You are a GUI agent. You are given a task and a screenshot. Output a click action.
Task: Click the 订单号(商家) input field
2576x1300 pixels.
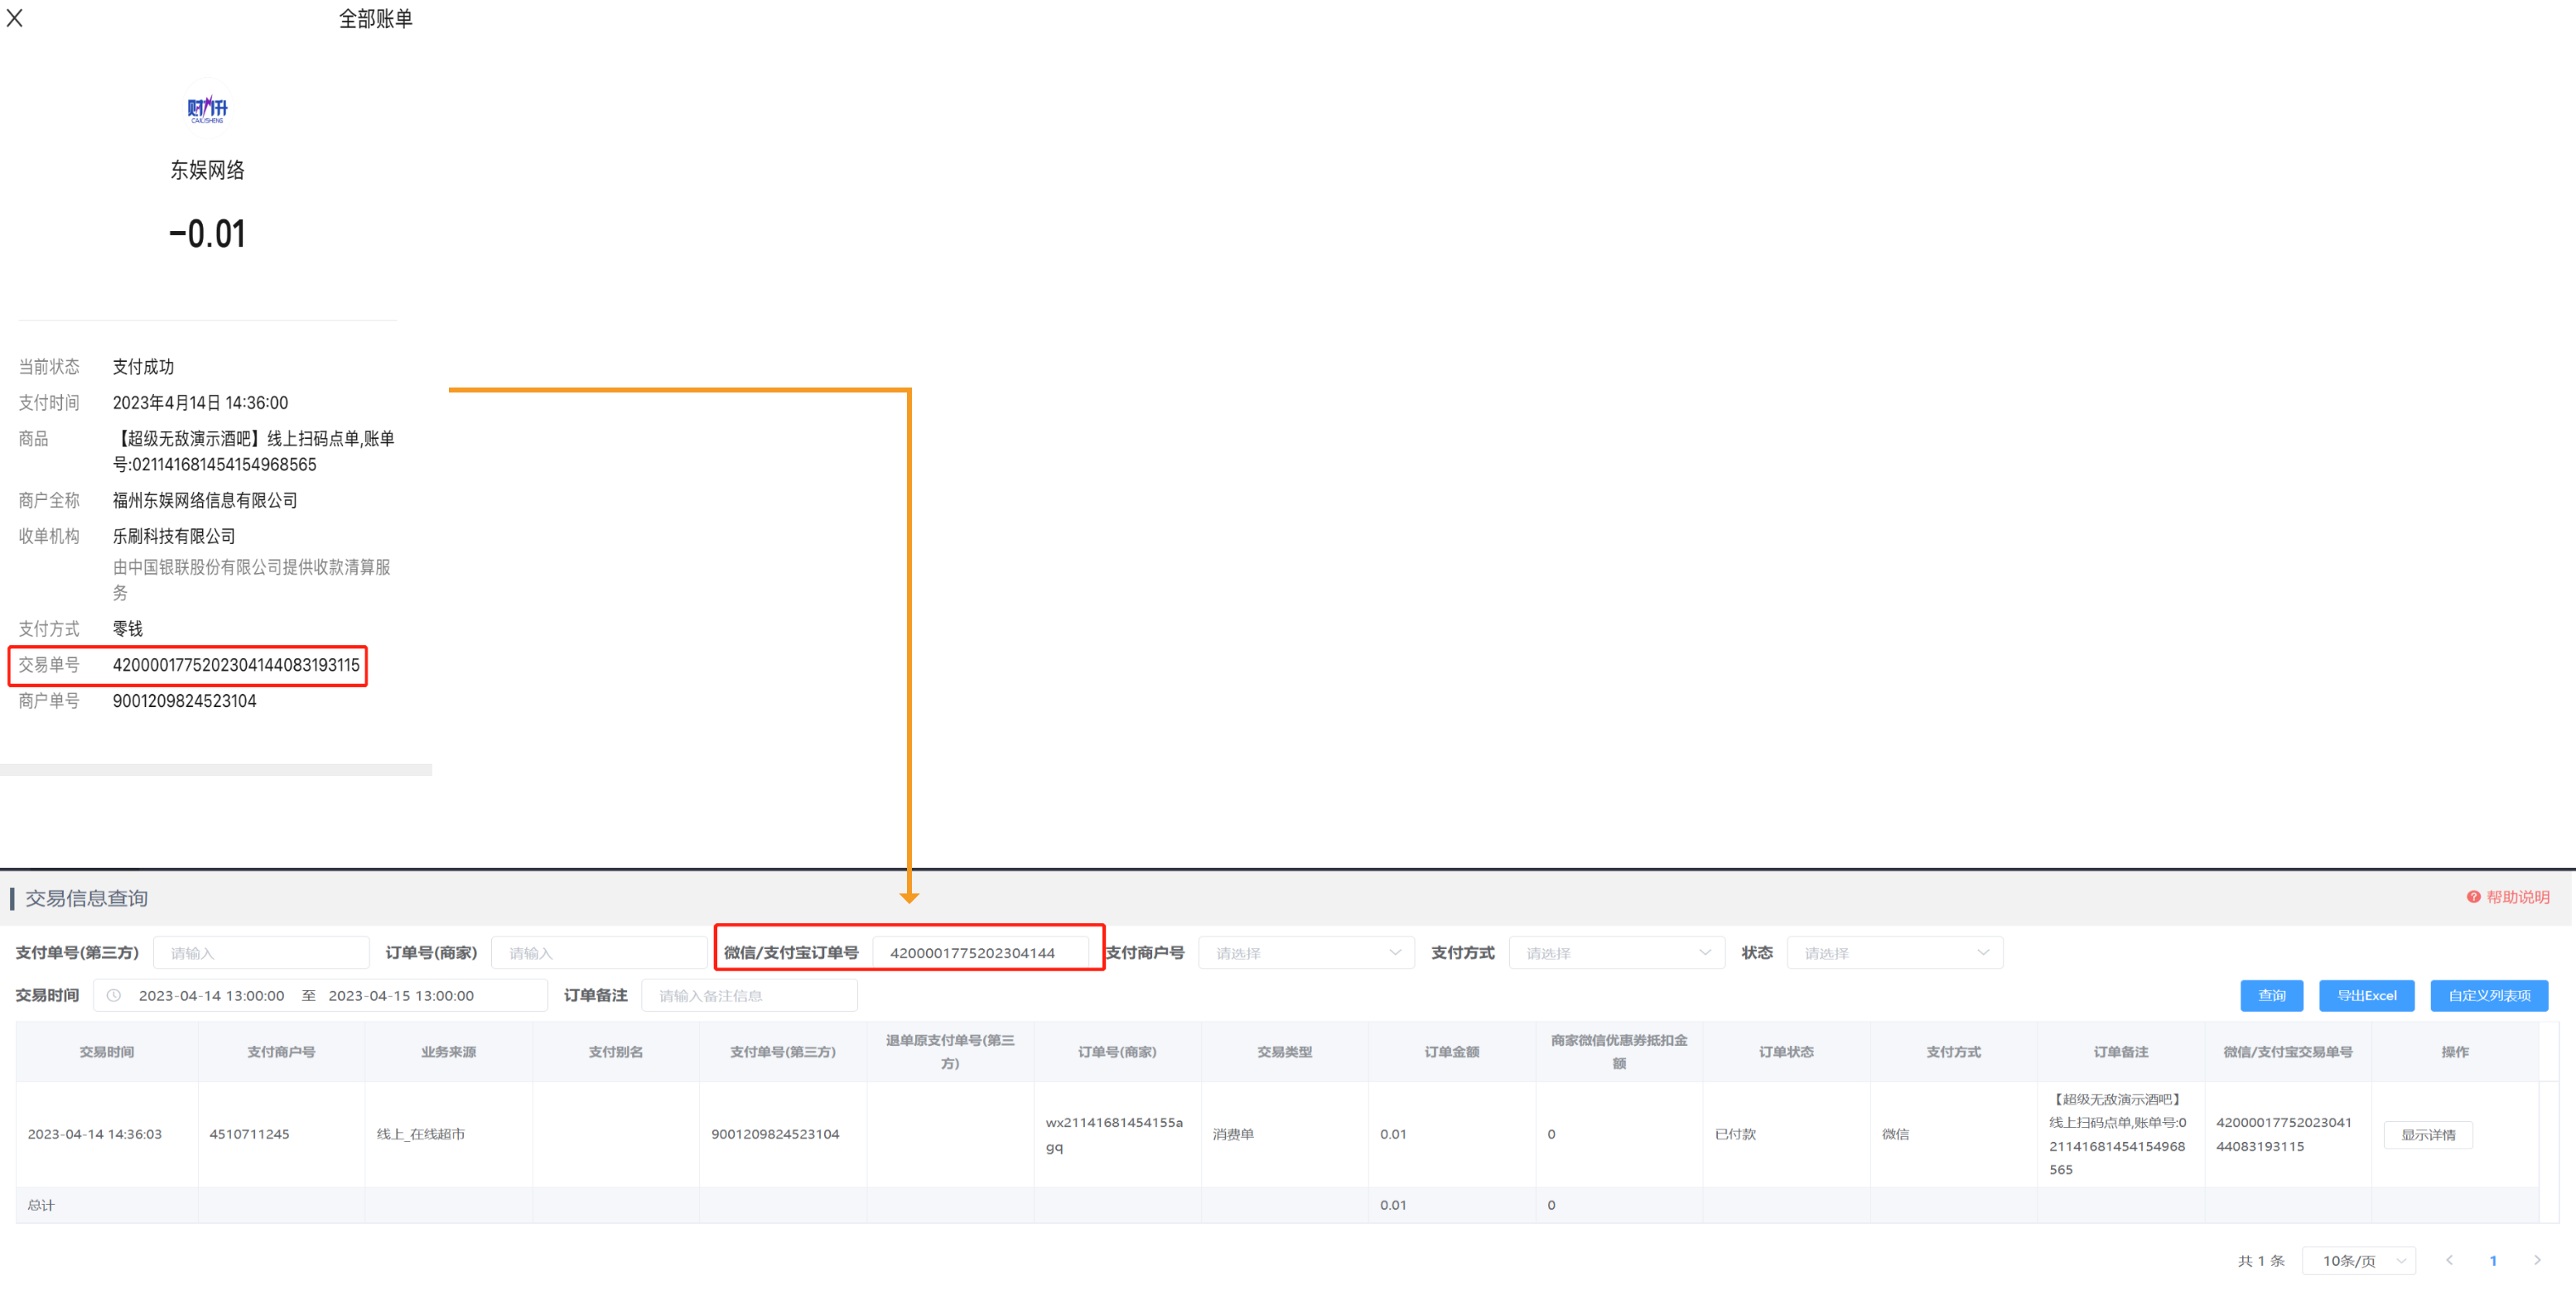(x=598, y=953)
